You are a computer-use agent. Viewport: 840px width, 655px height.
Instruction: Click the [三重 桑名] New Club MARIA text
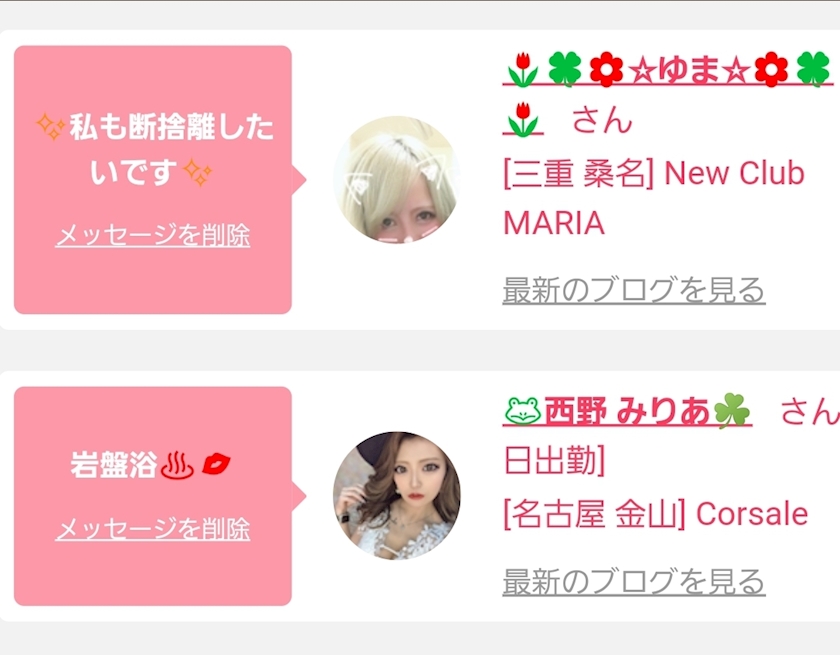654,198
